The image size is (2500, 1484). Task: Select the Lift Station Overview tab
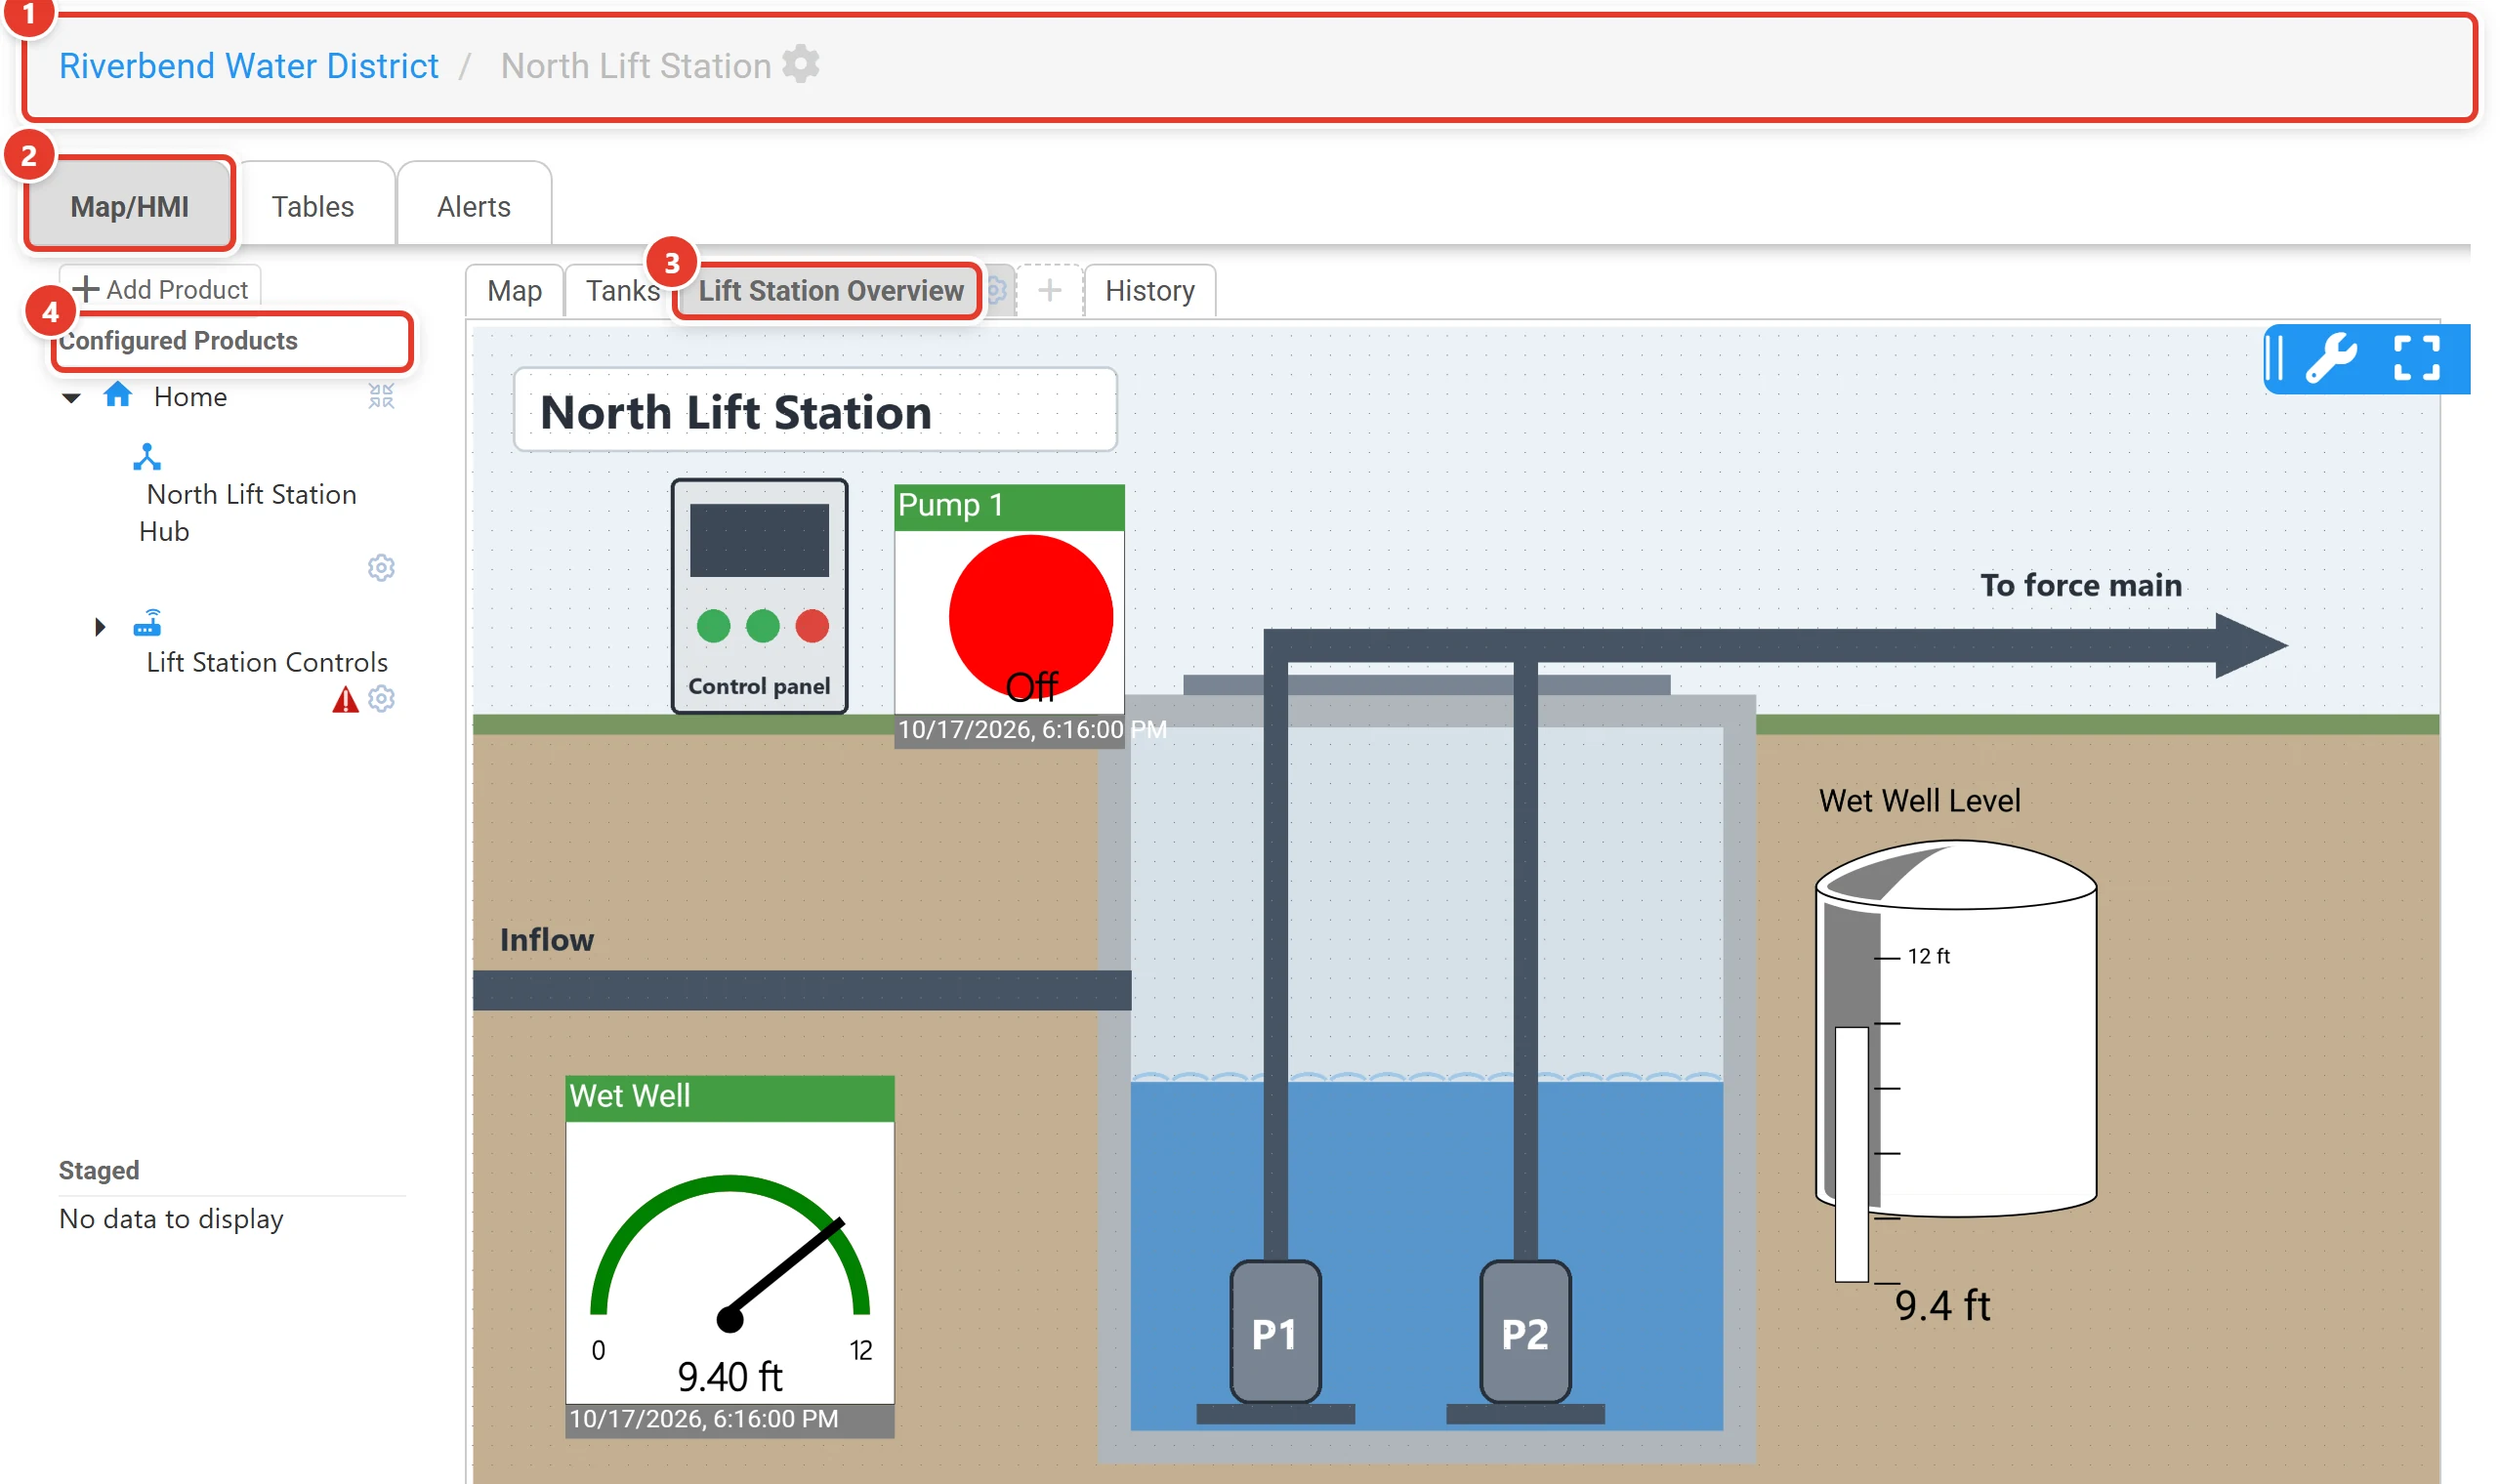click(x=830, y=291)
